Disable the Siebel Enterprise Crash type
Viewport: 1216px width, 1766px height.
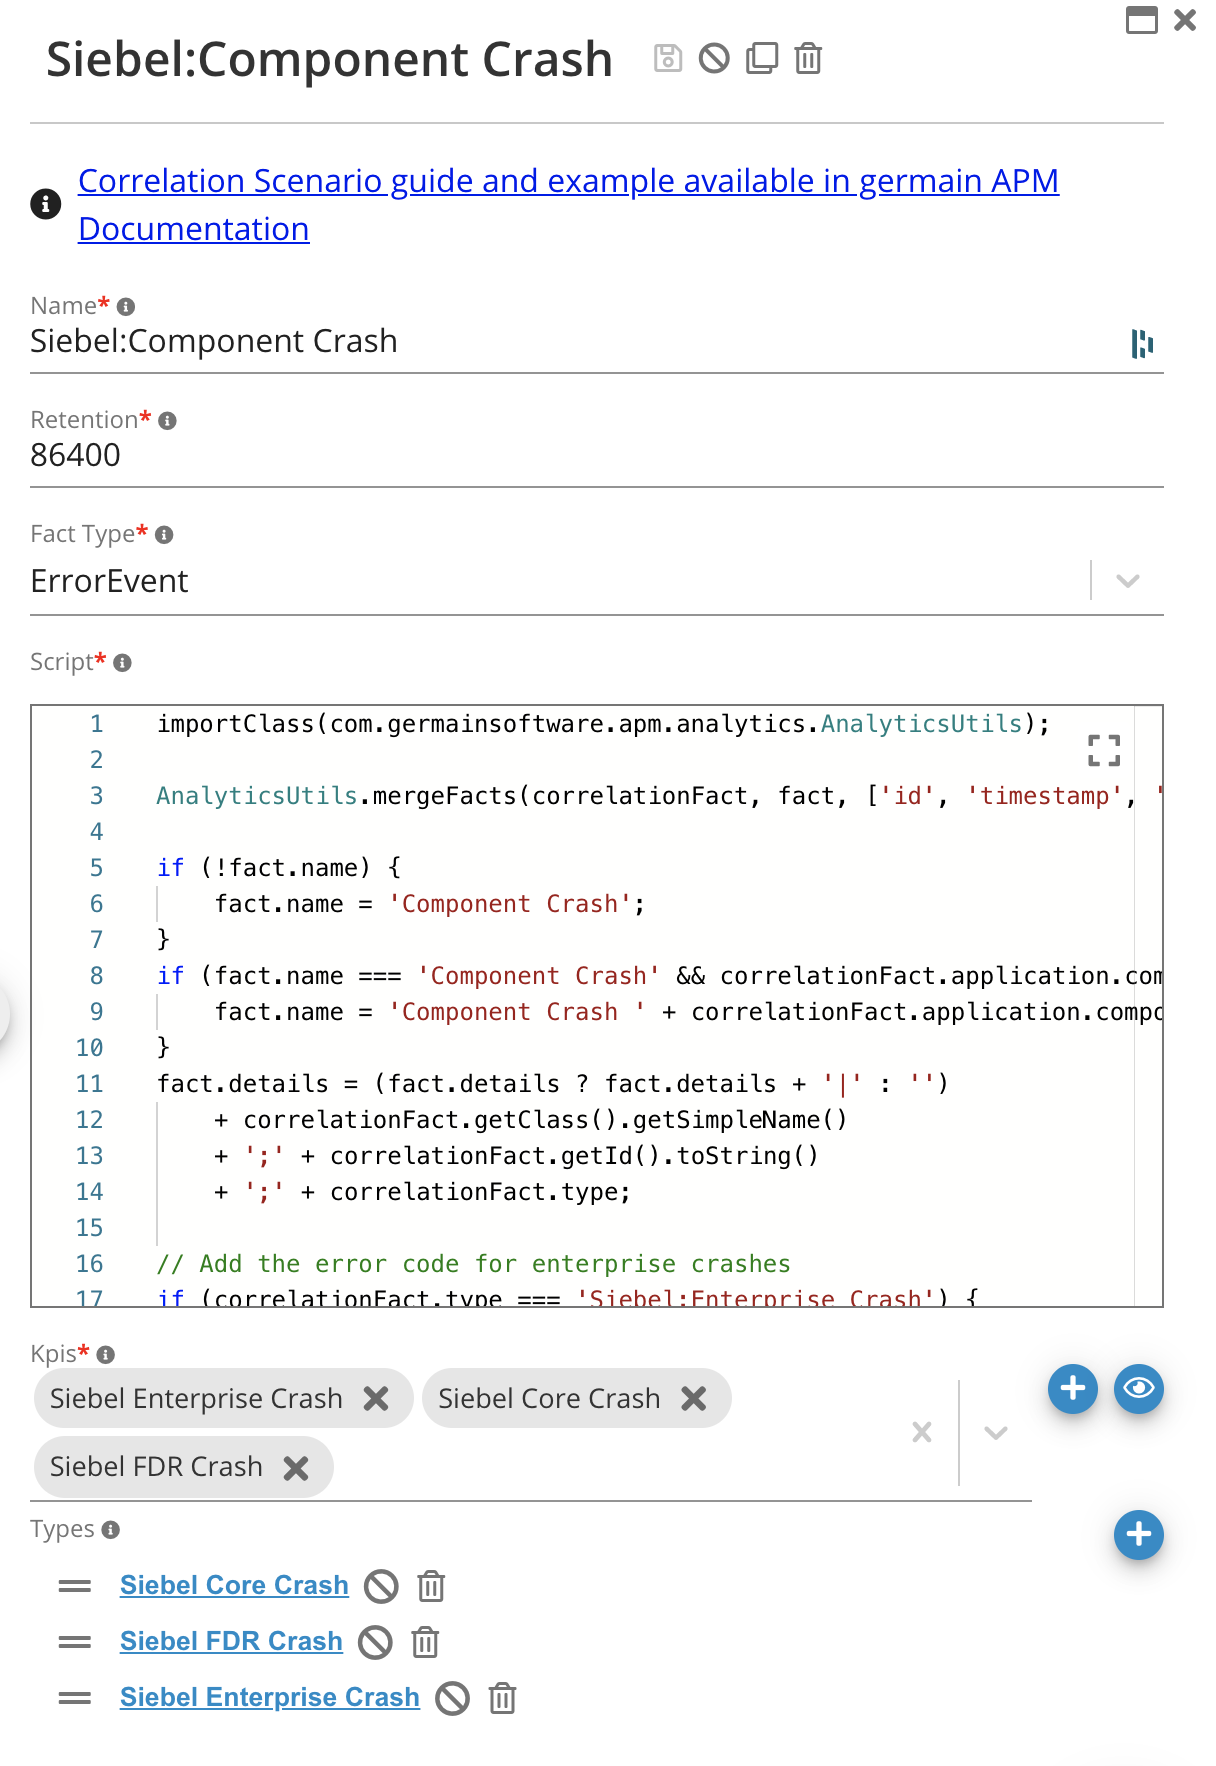[x=452, y=1698]
